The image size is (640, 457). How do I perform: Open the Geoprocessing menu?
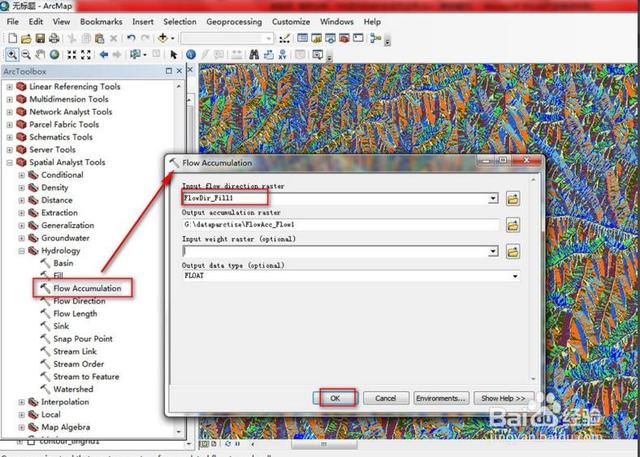coord(234,22)
